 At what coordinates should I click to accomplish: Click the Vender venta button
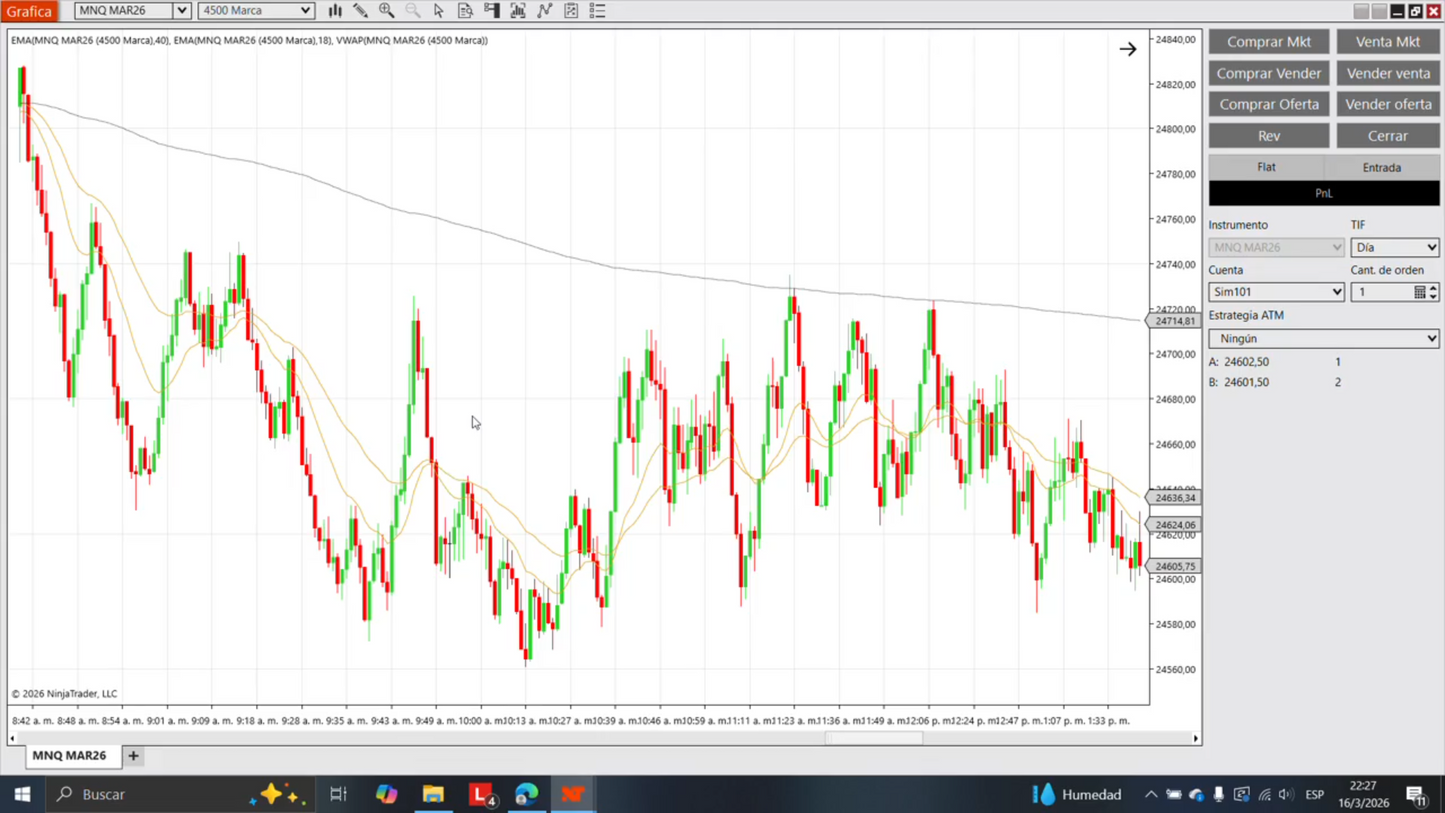[x=1388, y=73]
